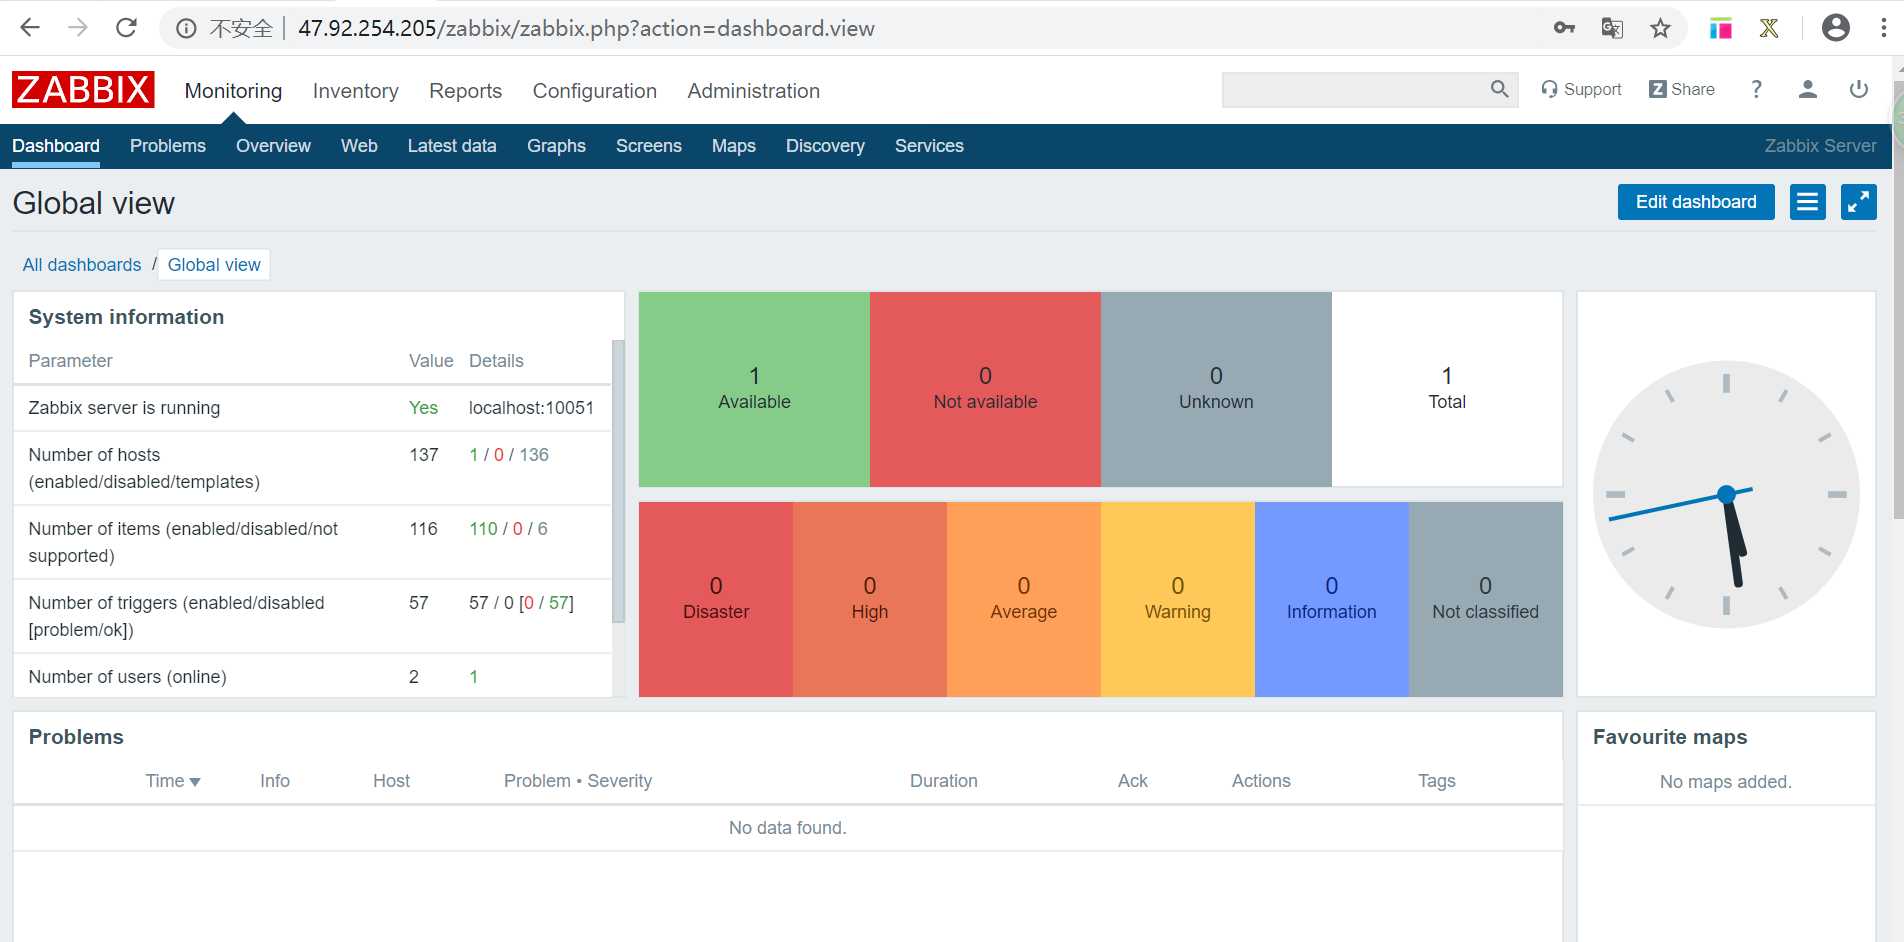
Task: Open All dashboards breadcrumb
Action: coord(82,265)
